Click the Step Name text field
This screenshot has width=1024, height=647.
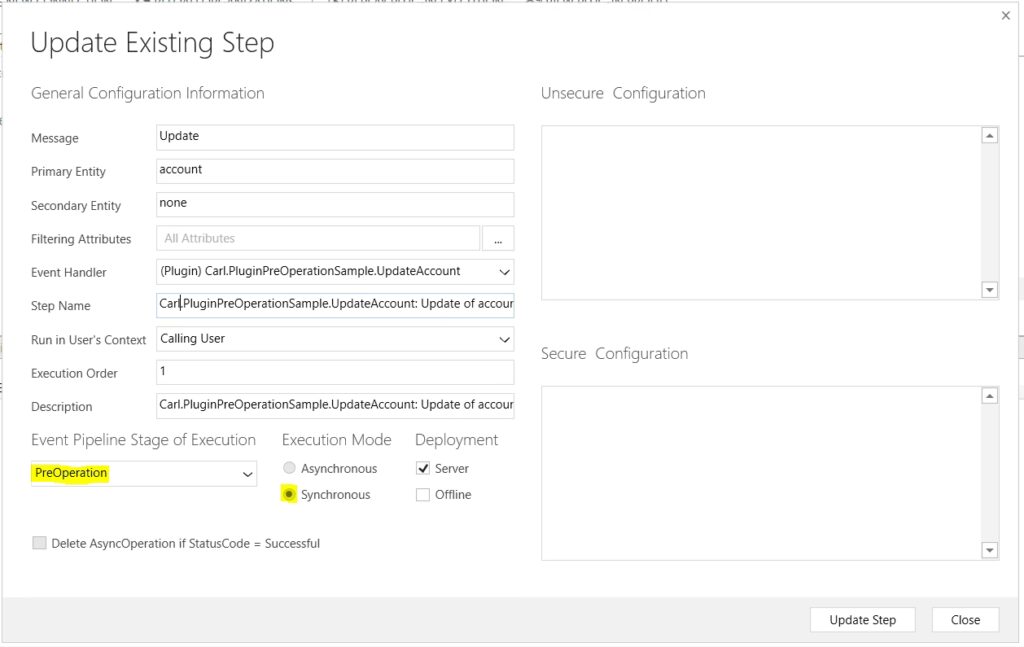click(335, 305)
